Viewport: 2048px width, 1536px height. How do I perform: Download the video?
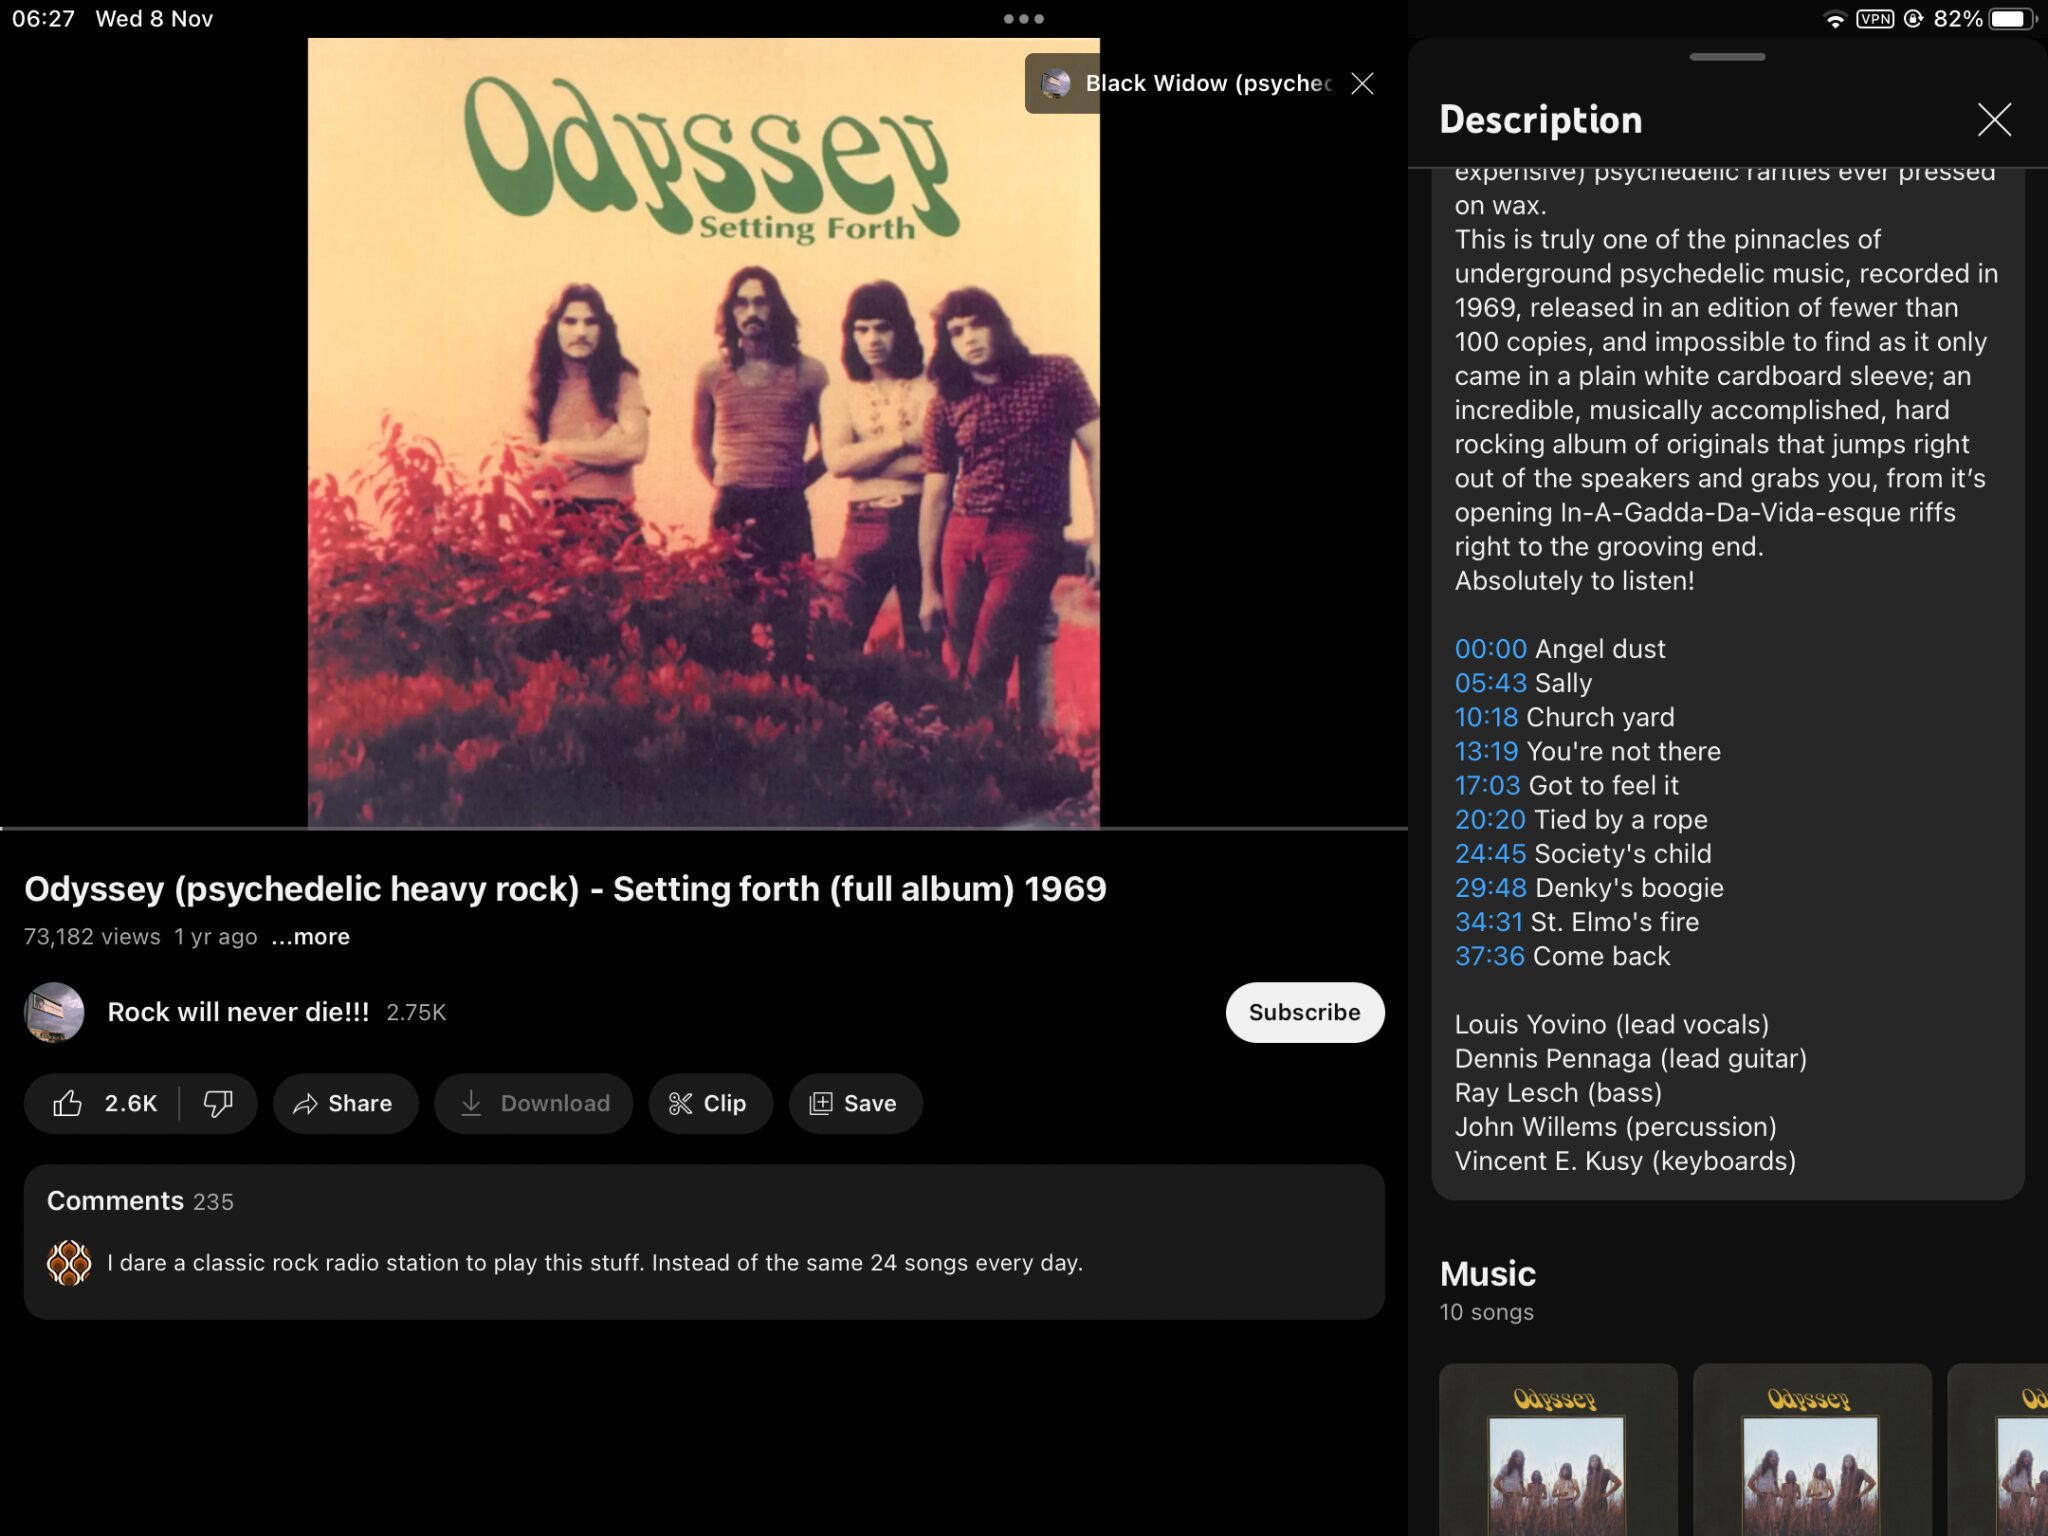tap(534, 1103)
